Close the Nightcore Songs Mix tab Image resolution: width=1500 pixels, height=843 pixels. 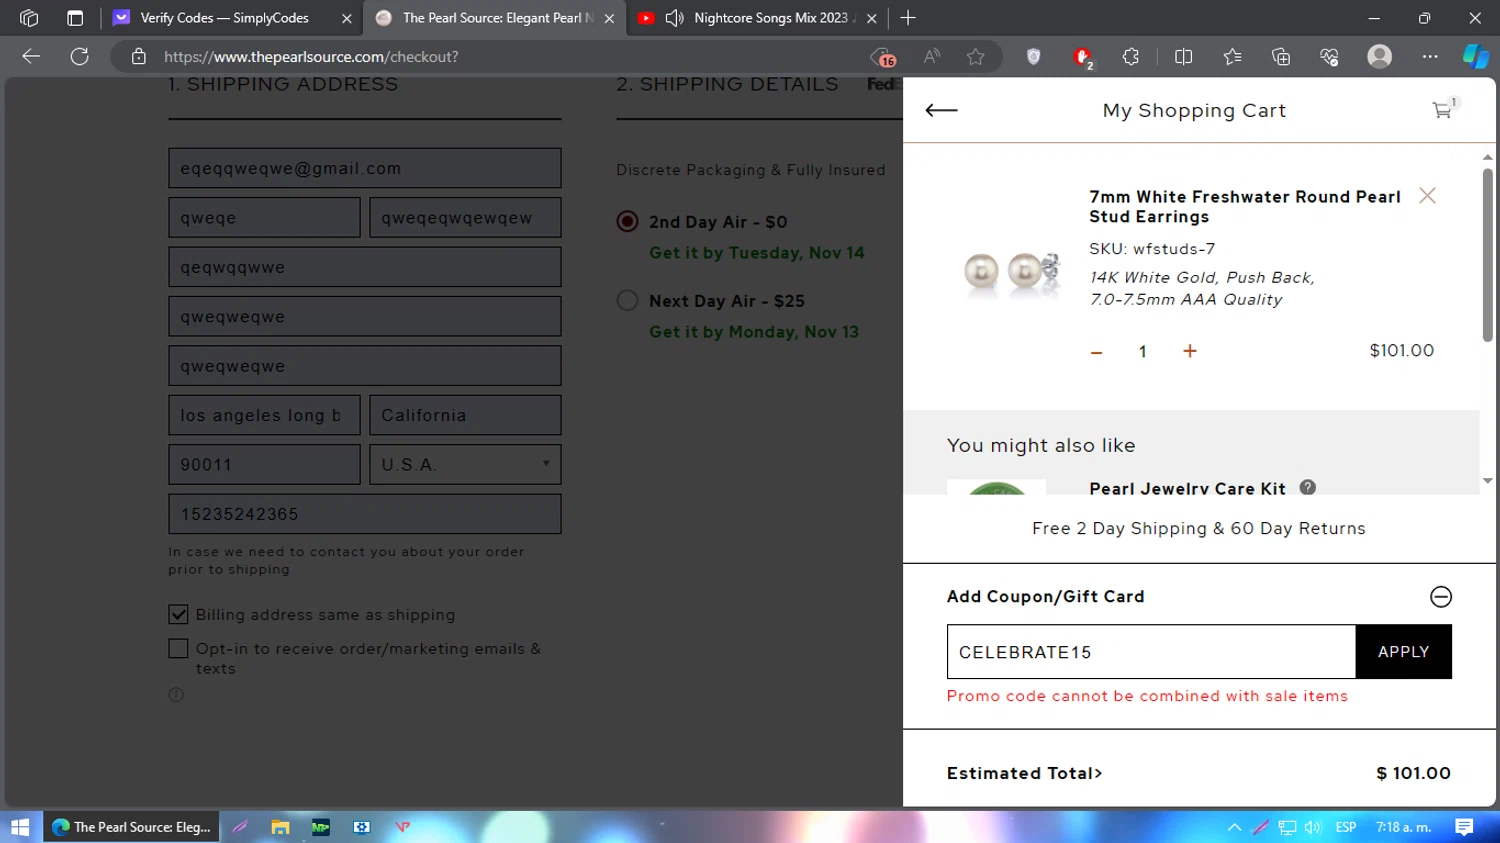click(872, 18)
